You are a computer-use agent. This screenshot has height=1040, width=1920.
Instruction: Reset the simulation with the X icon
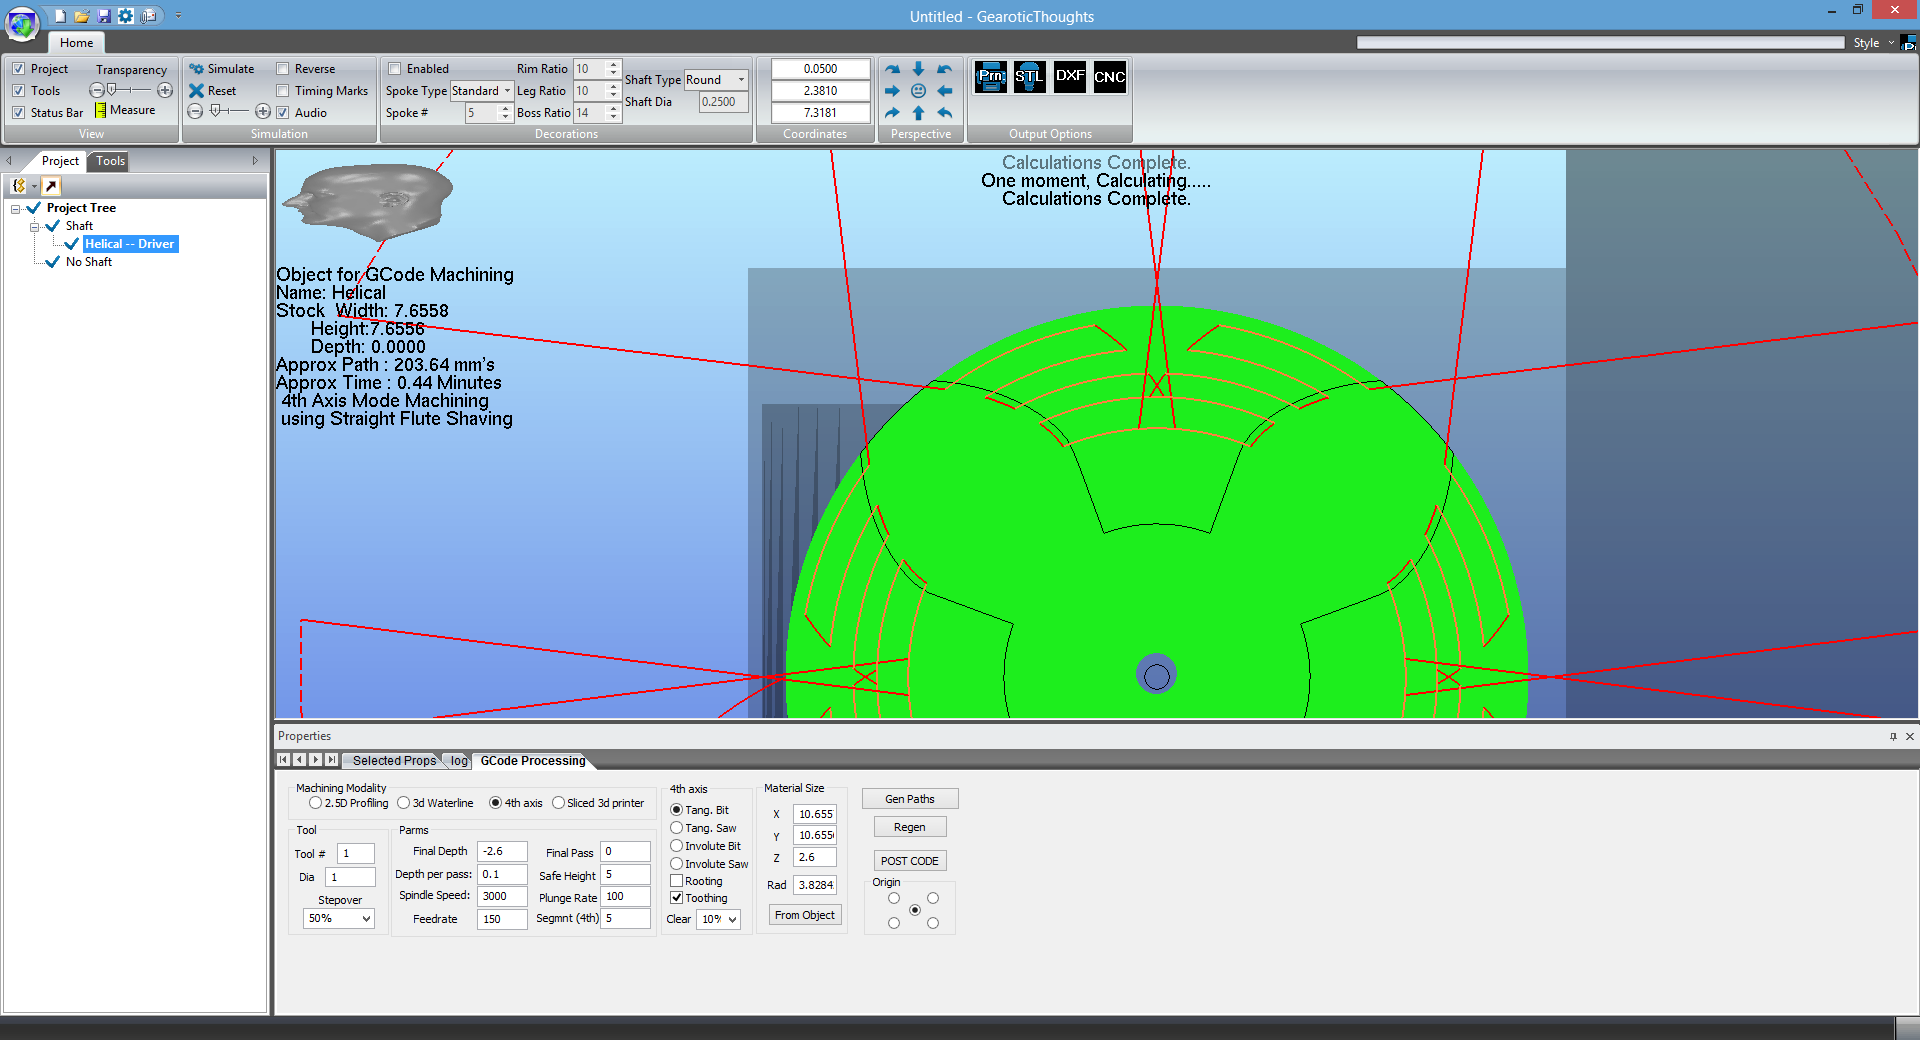pos(197,91)
